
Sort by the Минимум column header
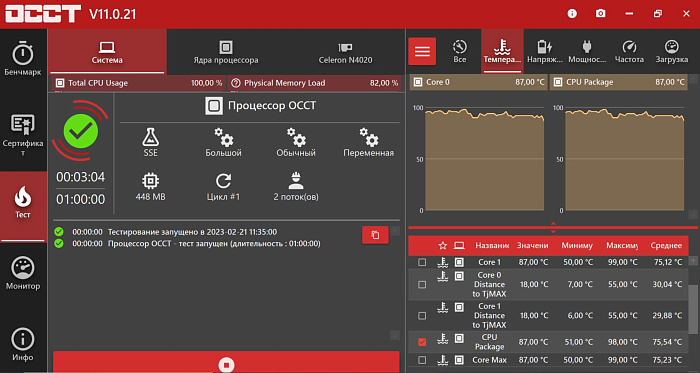pos(577,245)
